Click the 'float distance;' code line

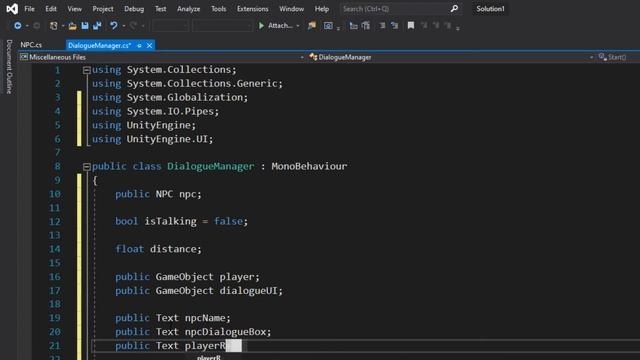[x=158, y=249]
